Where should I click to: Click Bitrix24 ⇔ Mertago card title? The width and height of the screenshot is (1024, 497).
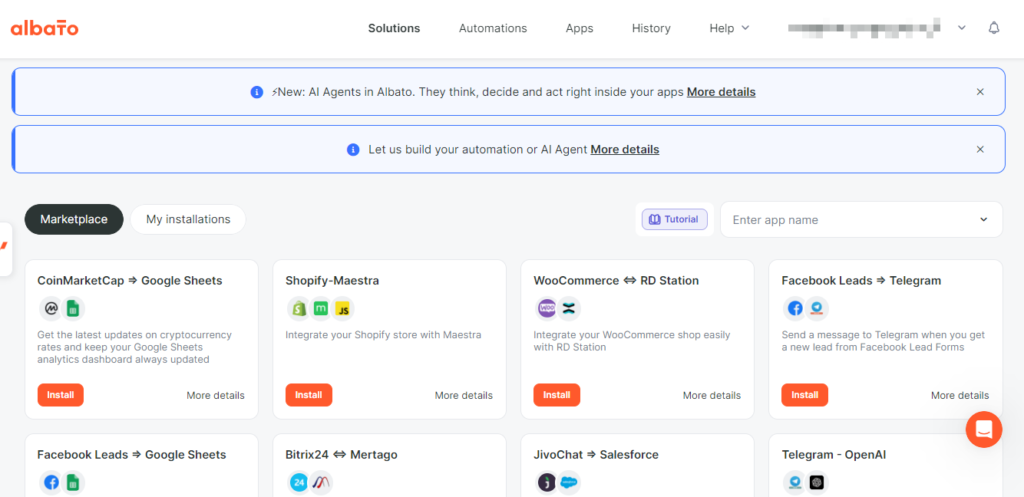[x=342, y=455]
